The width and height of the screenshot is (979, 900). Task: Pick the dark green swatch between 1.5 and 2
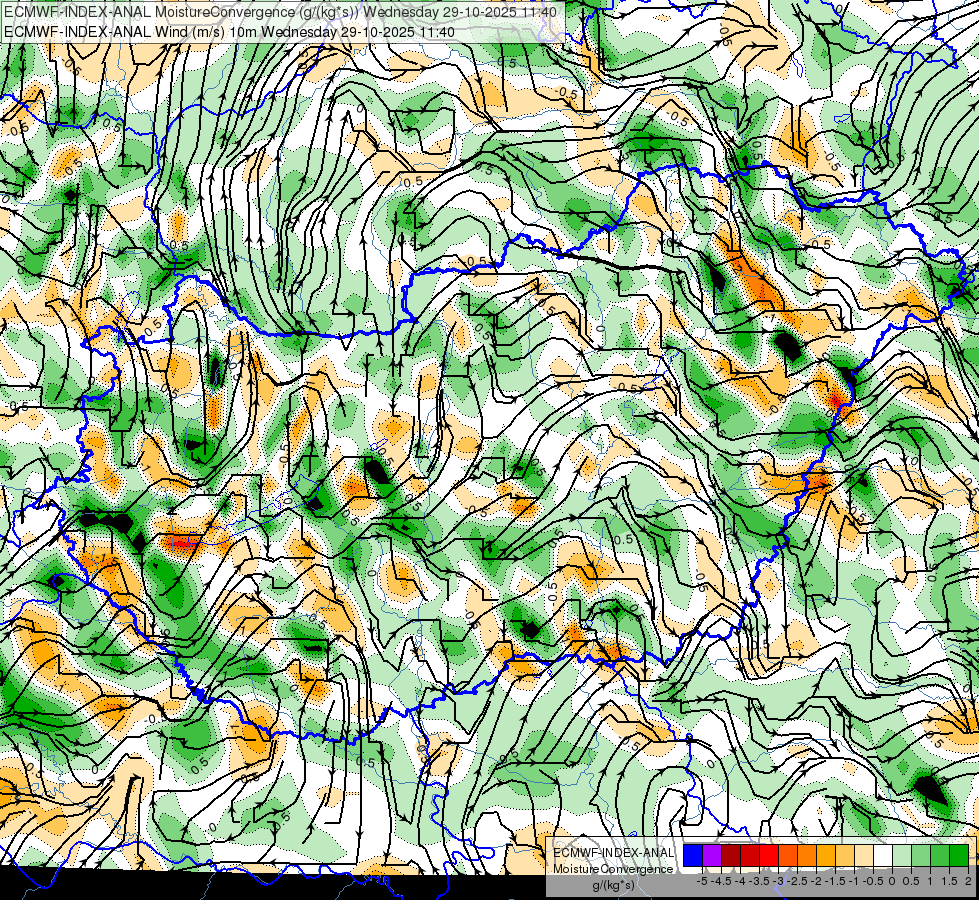tap(959, 855)
